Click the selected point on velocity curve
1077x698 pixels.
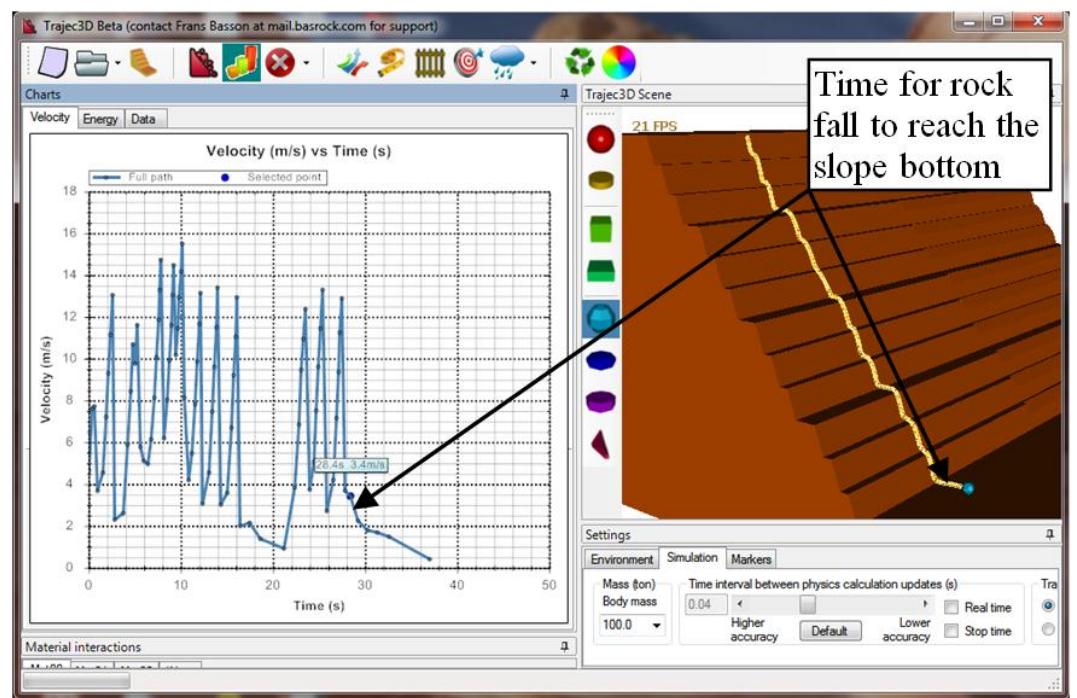click(350, 495)
